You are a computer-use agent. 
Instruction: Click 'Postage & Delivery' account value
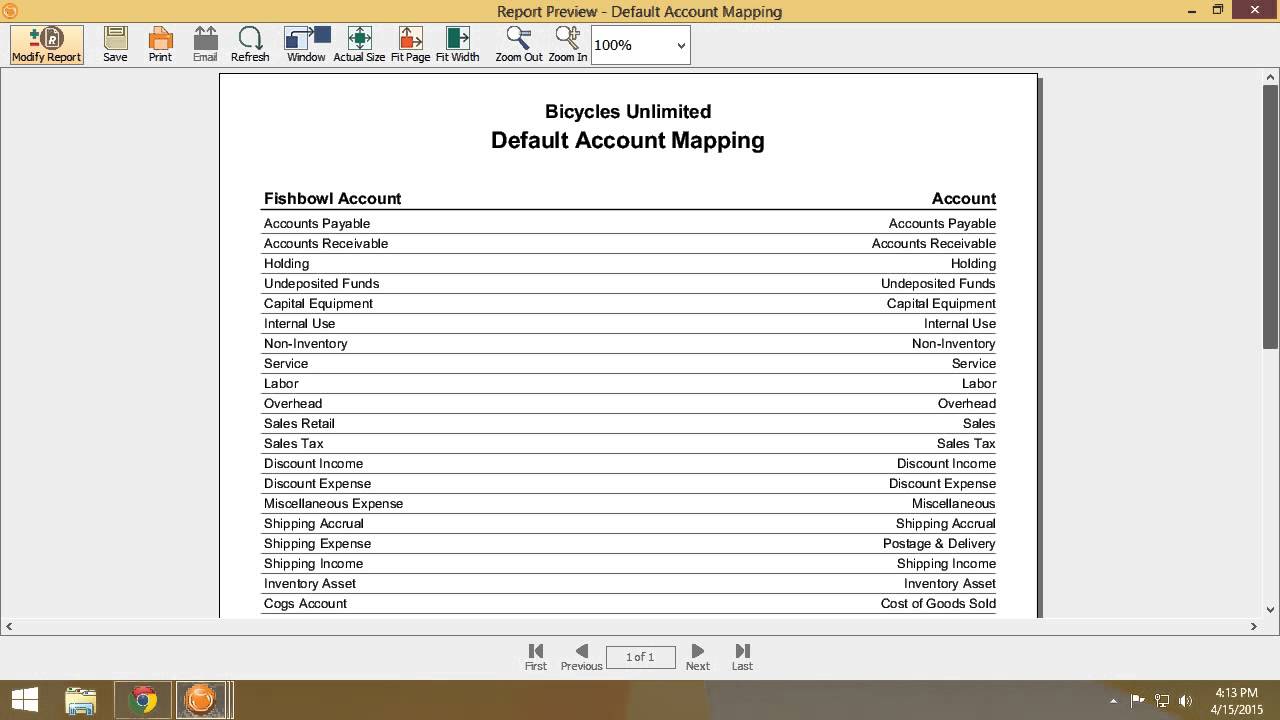pyautogui.click(x=939, y=544)
